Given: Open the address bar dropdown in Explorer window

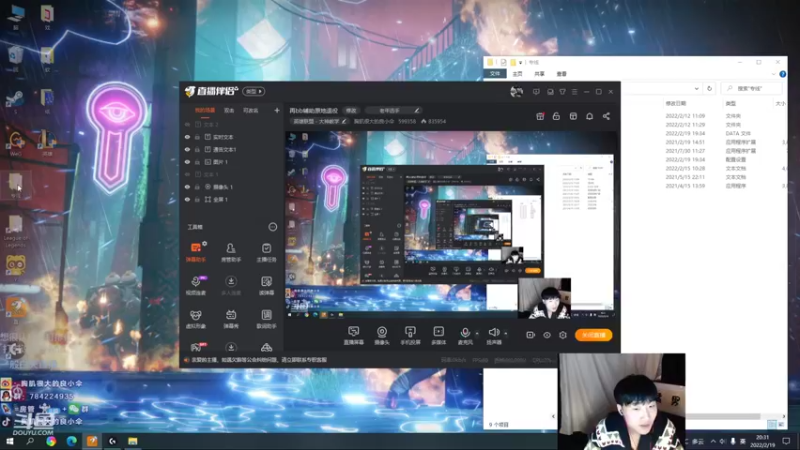Looking at the screenshot, I should 696,88.
